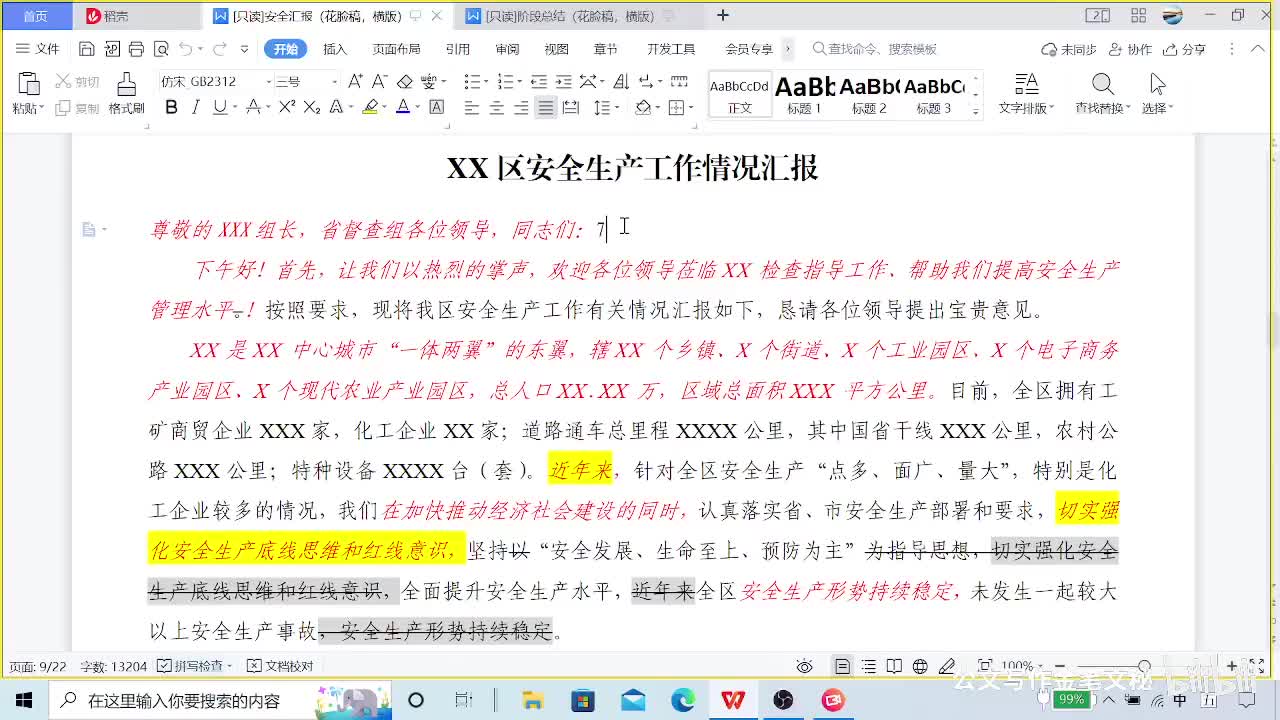This screenshot has height=720, width=1280.
Task: Switch to the 视图 ribbon tab
Action: [x=556, y=49]
